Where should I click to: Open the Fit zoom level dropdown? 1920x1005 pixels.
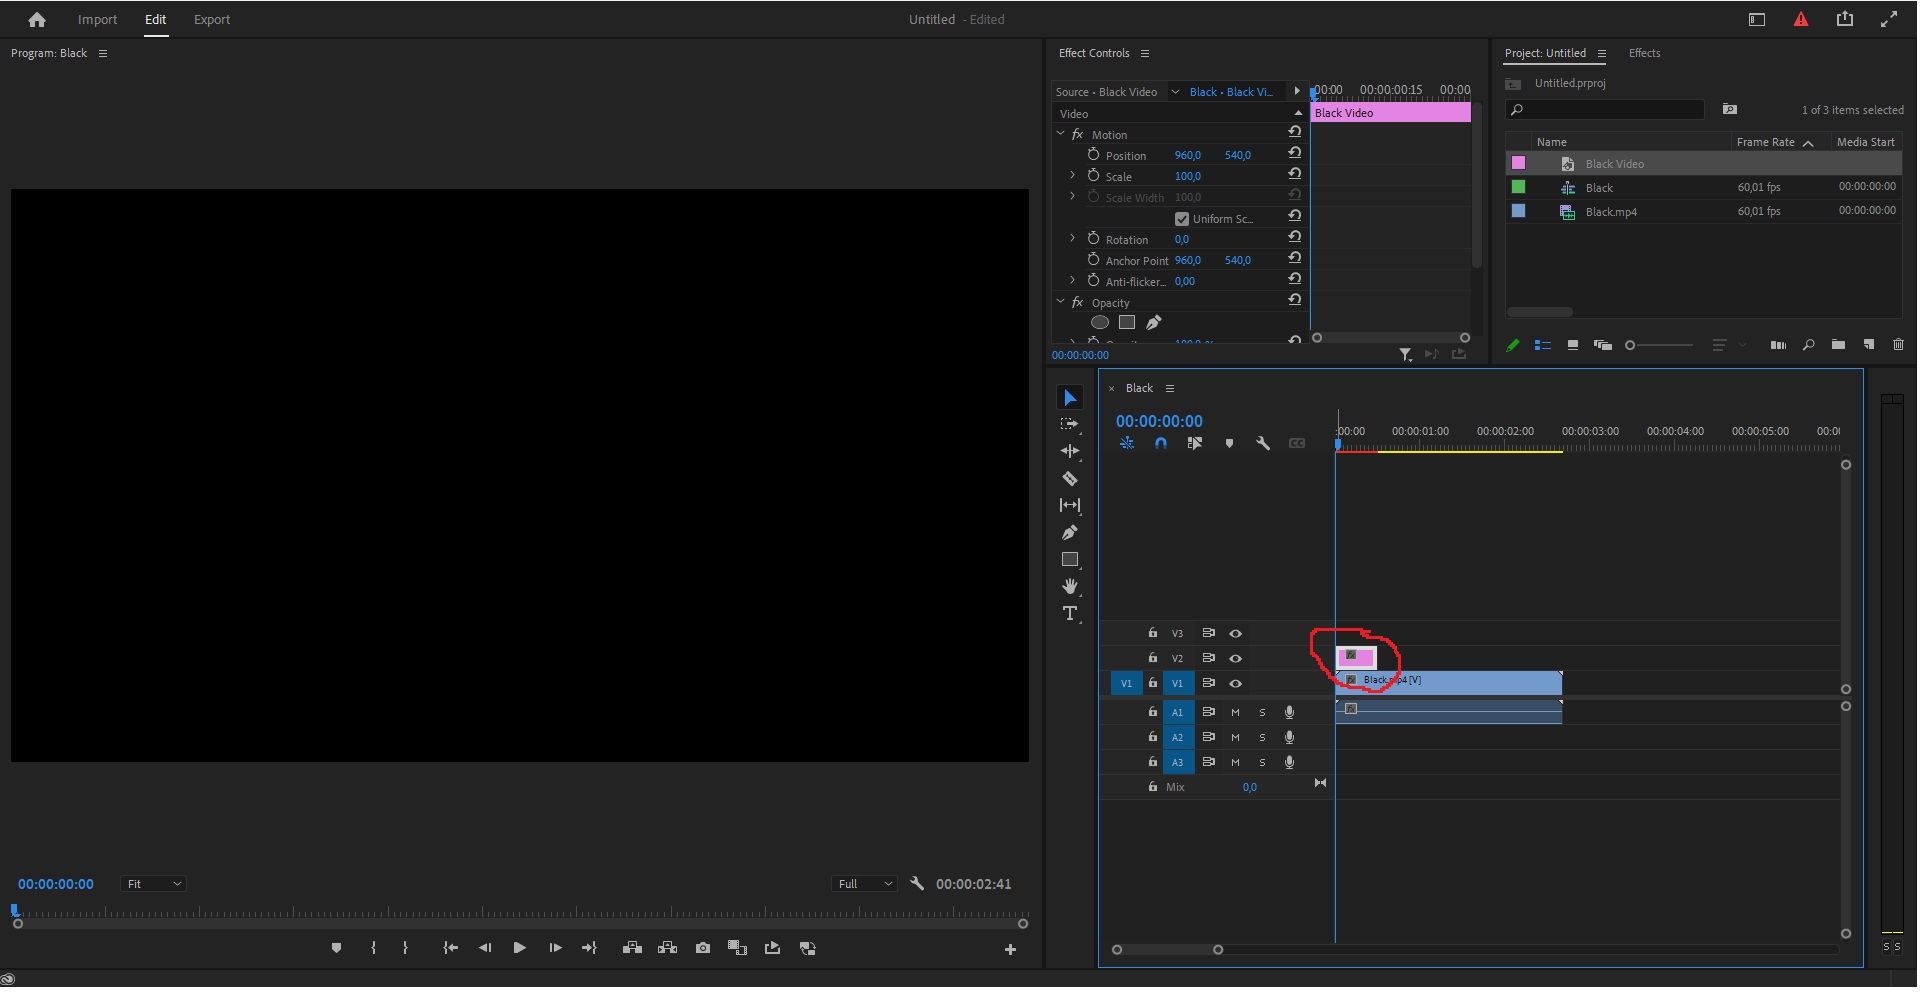153,884
